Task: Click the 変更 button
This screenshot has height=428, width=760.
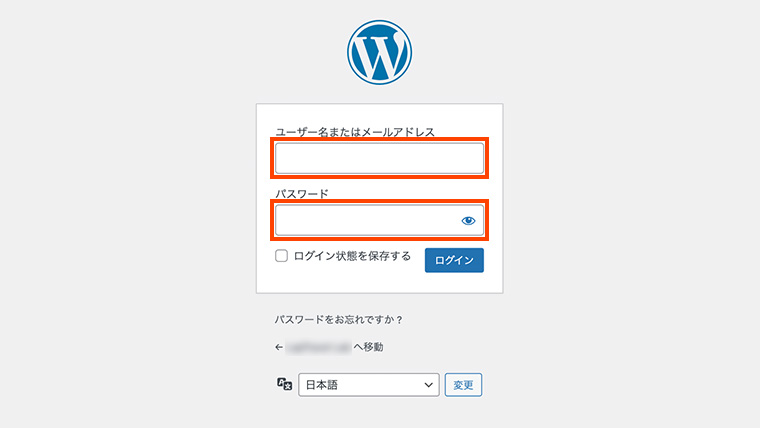Action: click(x=464, y=384)
